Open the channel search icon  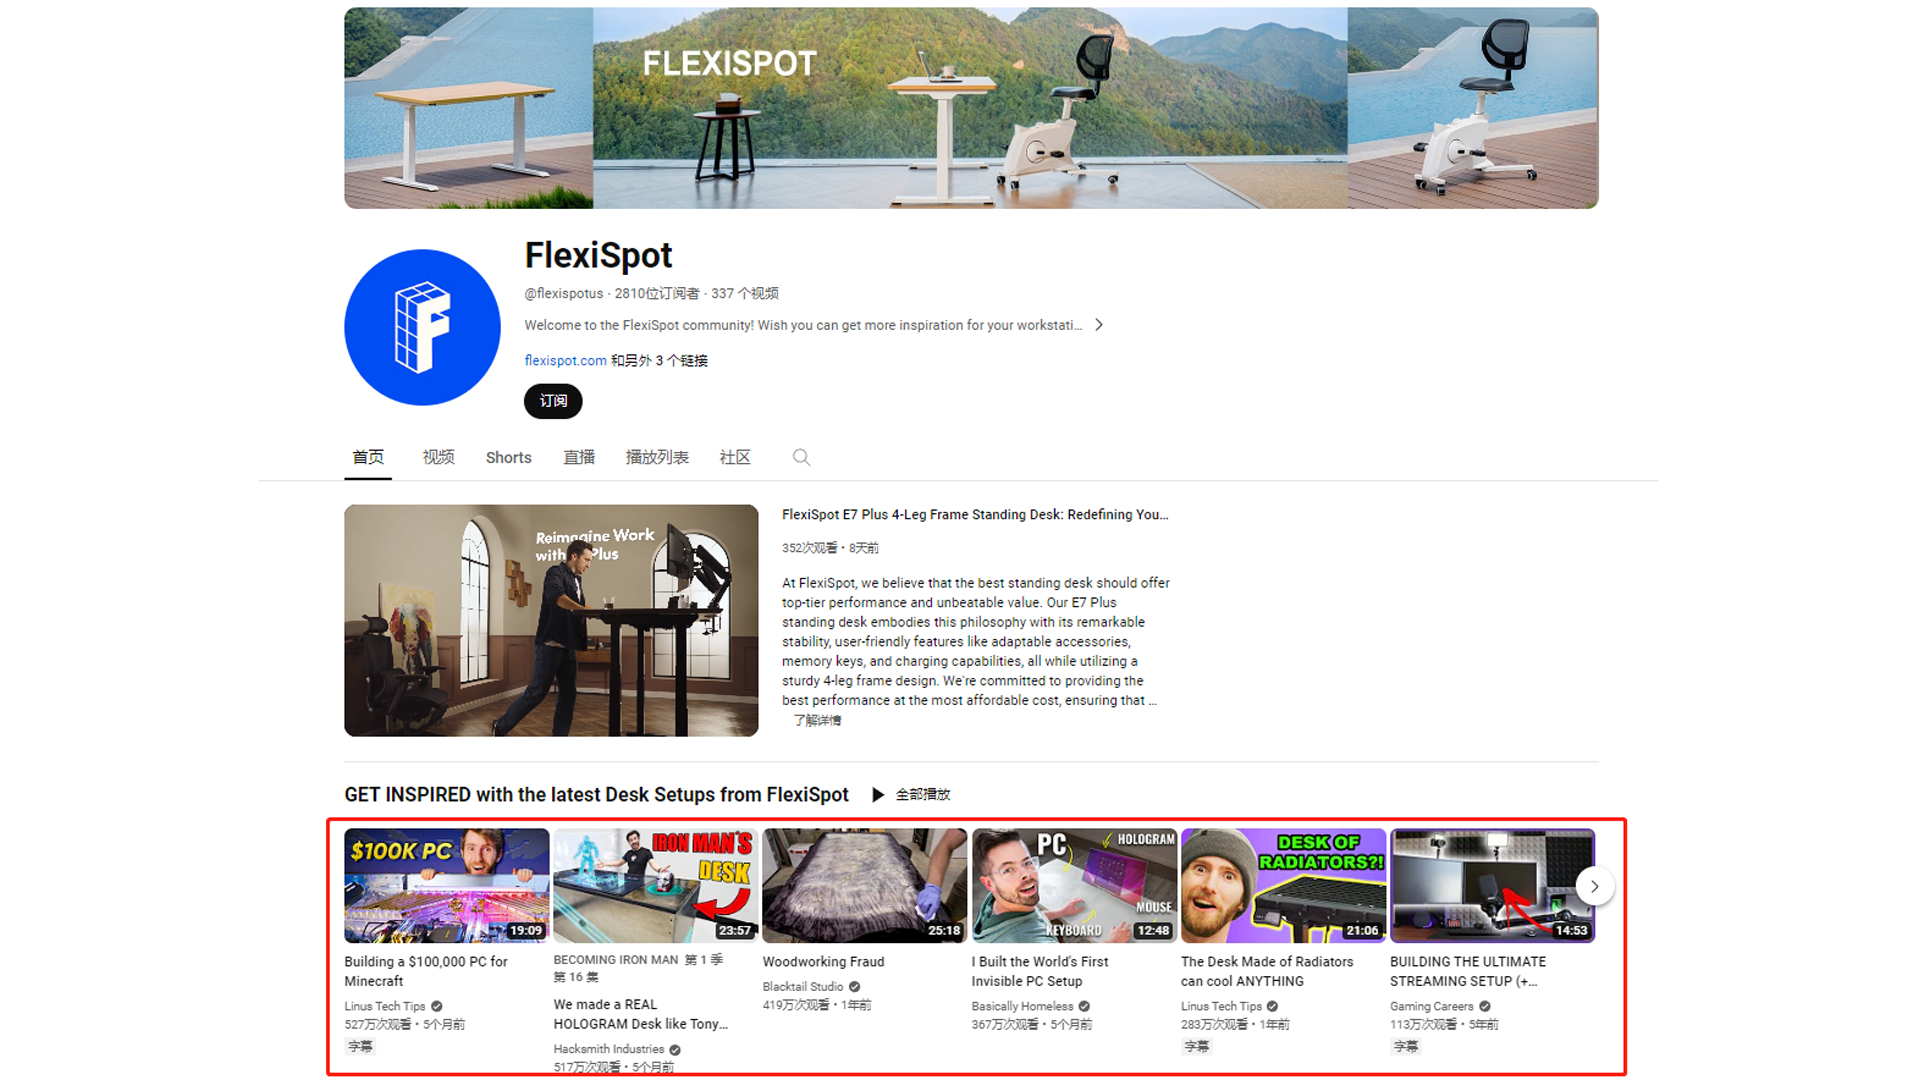801,457
